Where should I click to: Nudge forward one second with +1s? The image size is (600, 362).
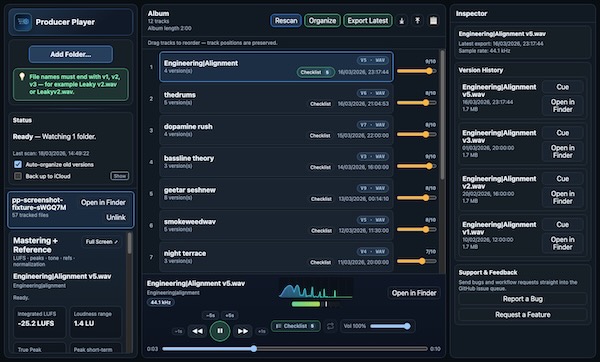[x=261, y=331]
